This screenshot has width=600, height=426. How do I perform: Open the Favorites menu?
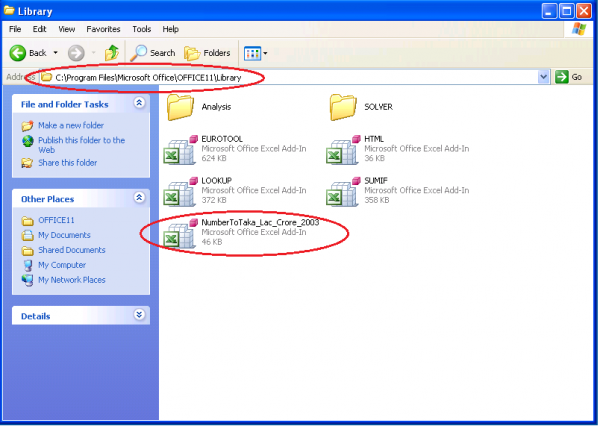point(103,29)
